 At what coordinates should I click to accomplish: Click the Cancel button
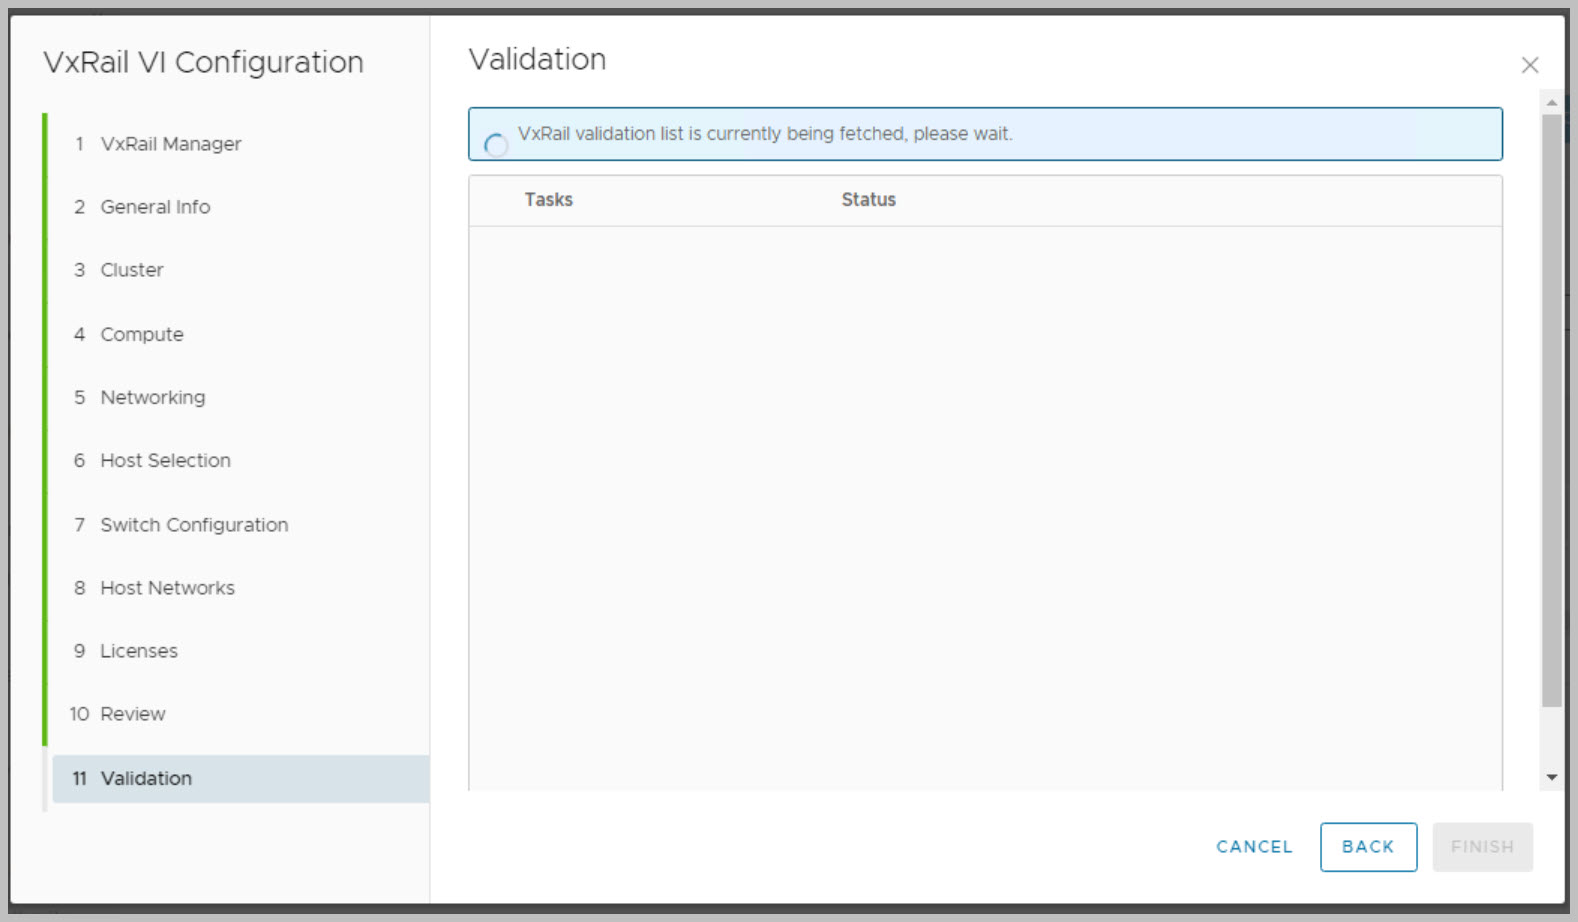coord(1254,847)
